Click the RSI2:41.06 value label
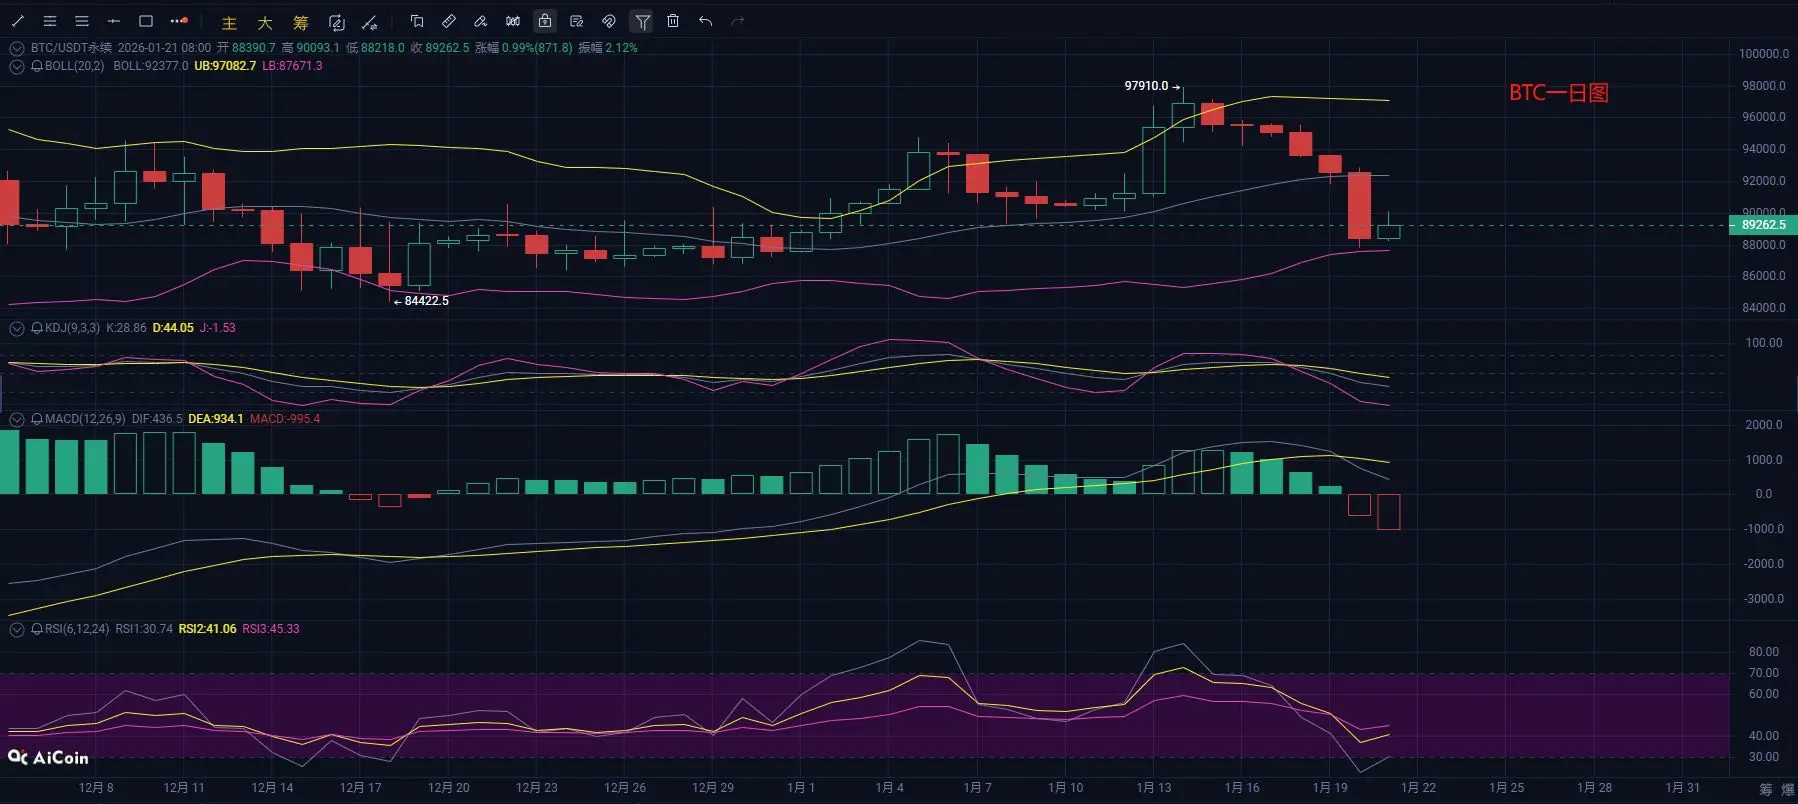The image size is (1798, 804). click(208, 629)
